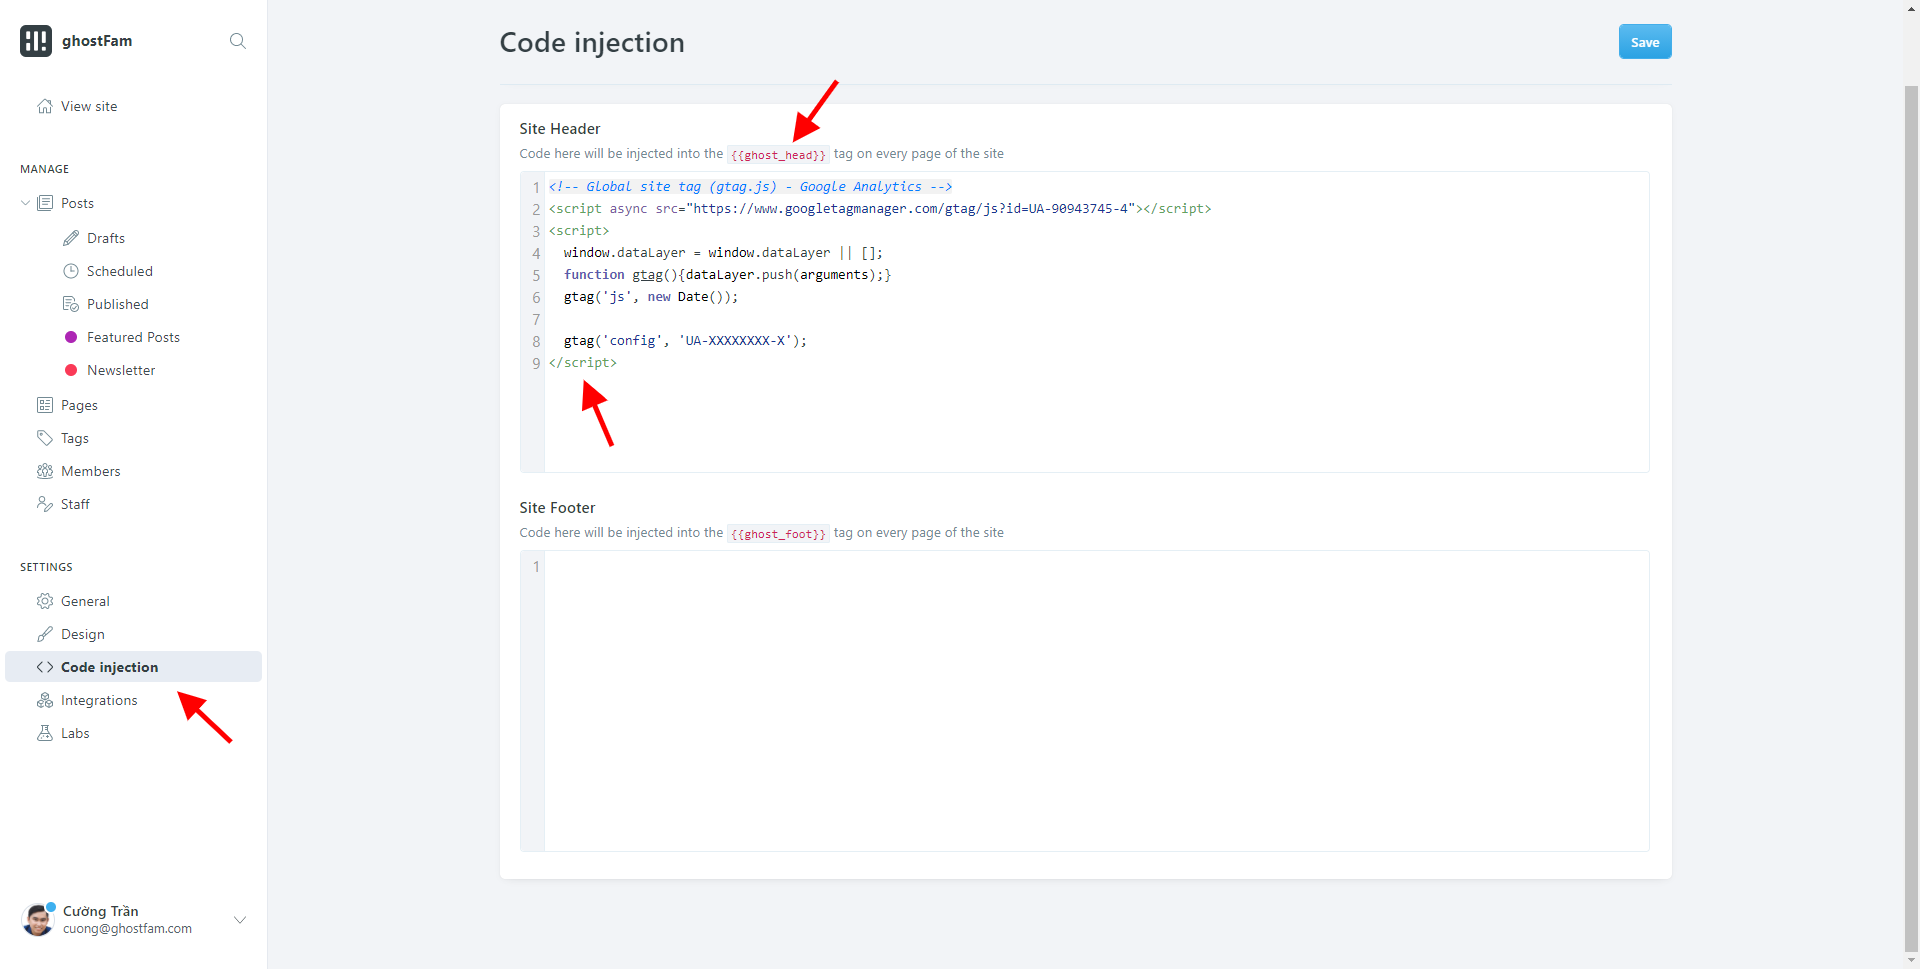Click the Pages layout icon
This screenshot has width=1920, height=969.
click(45, 405)
